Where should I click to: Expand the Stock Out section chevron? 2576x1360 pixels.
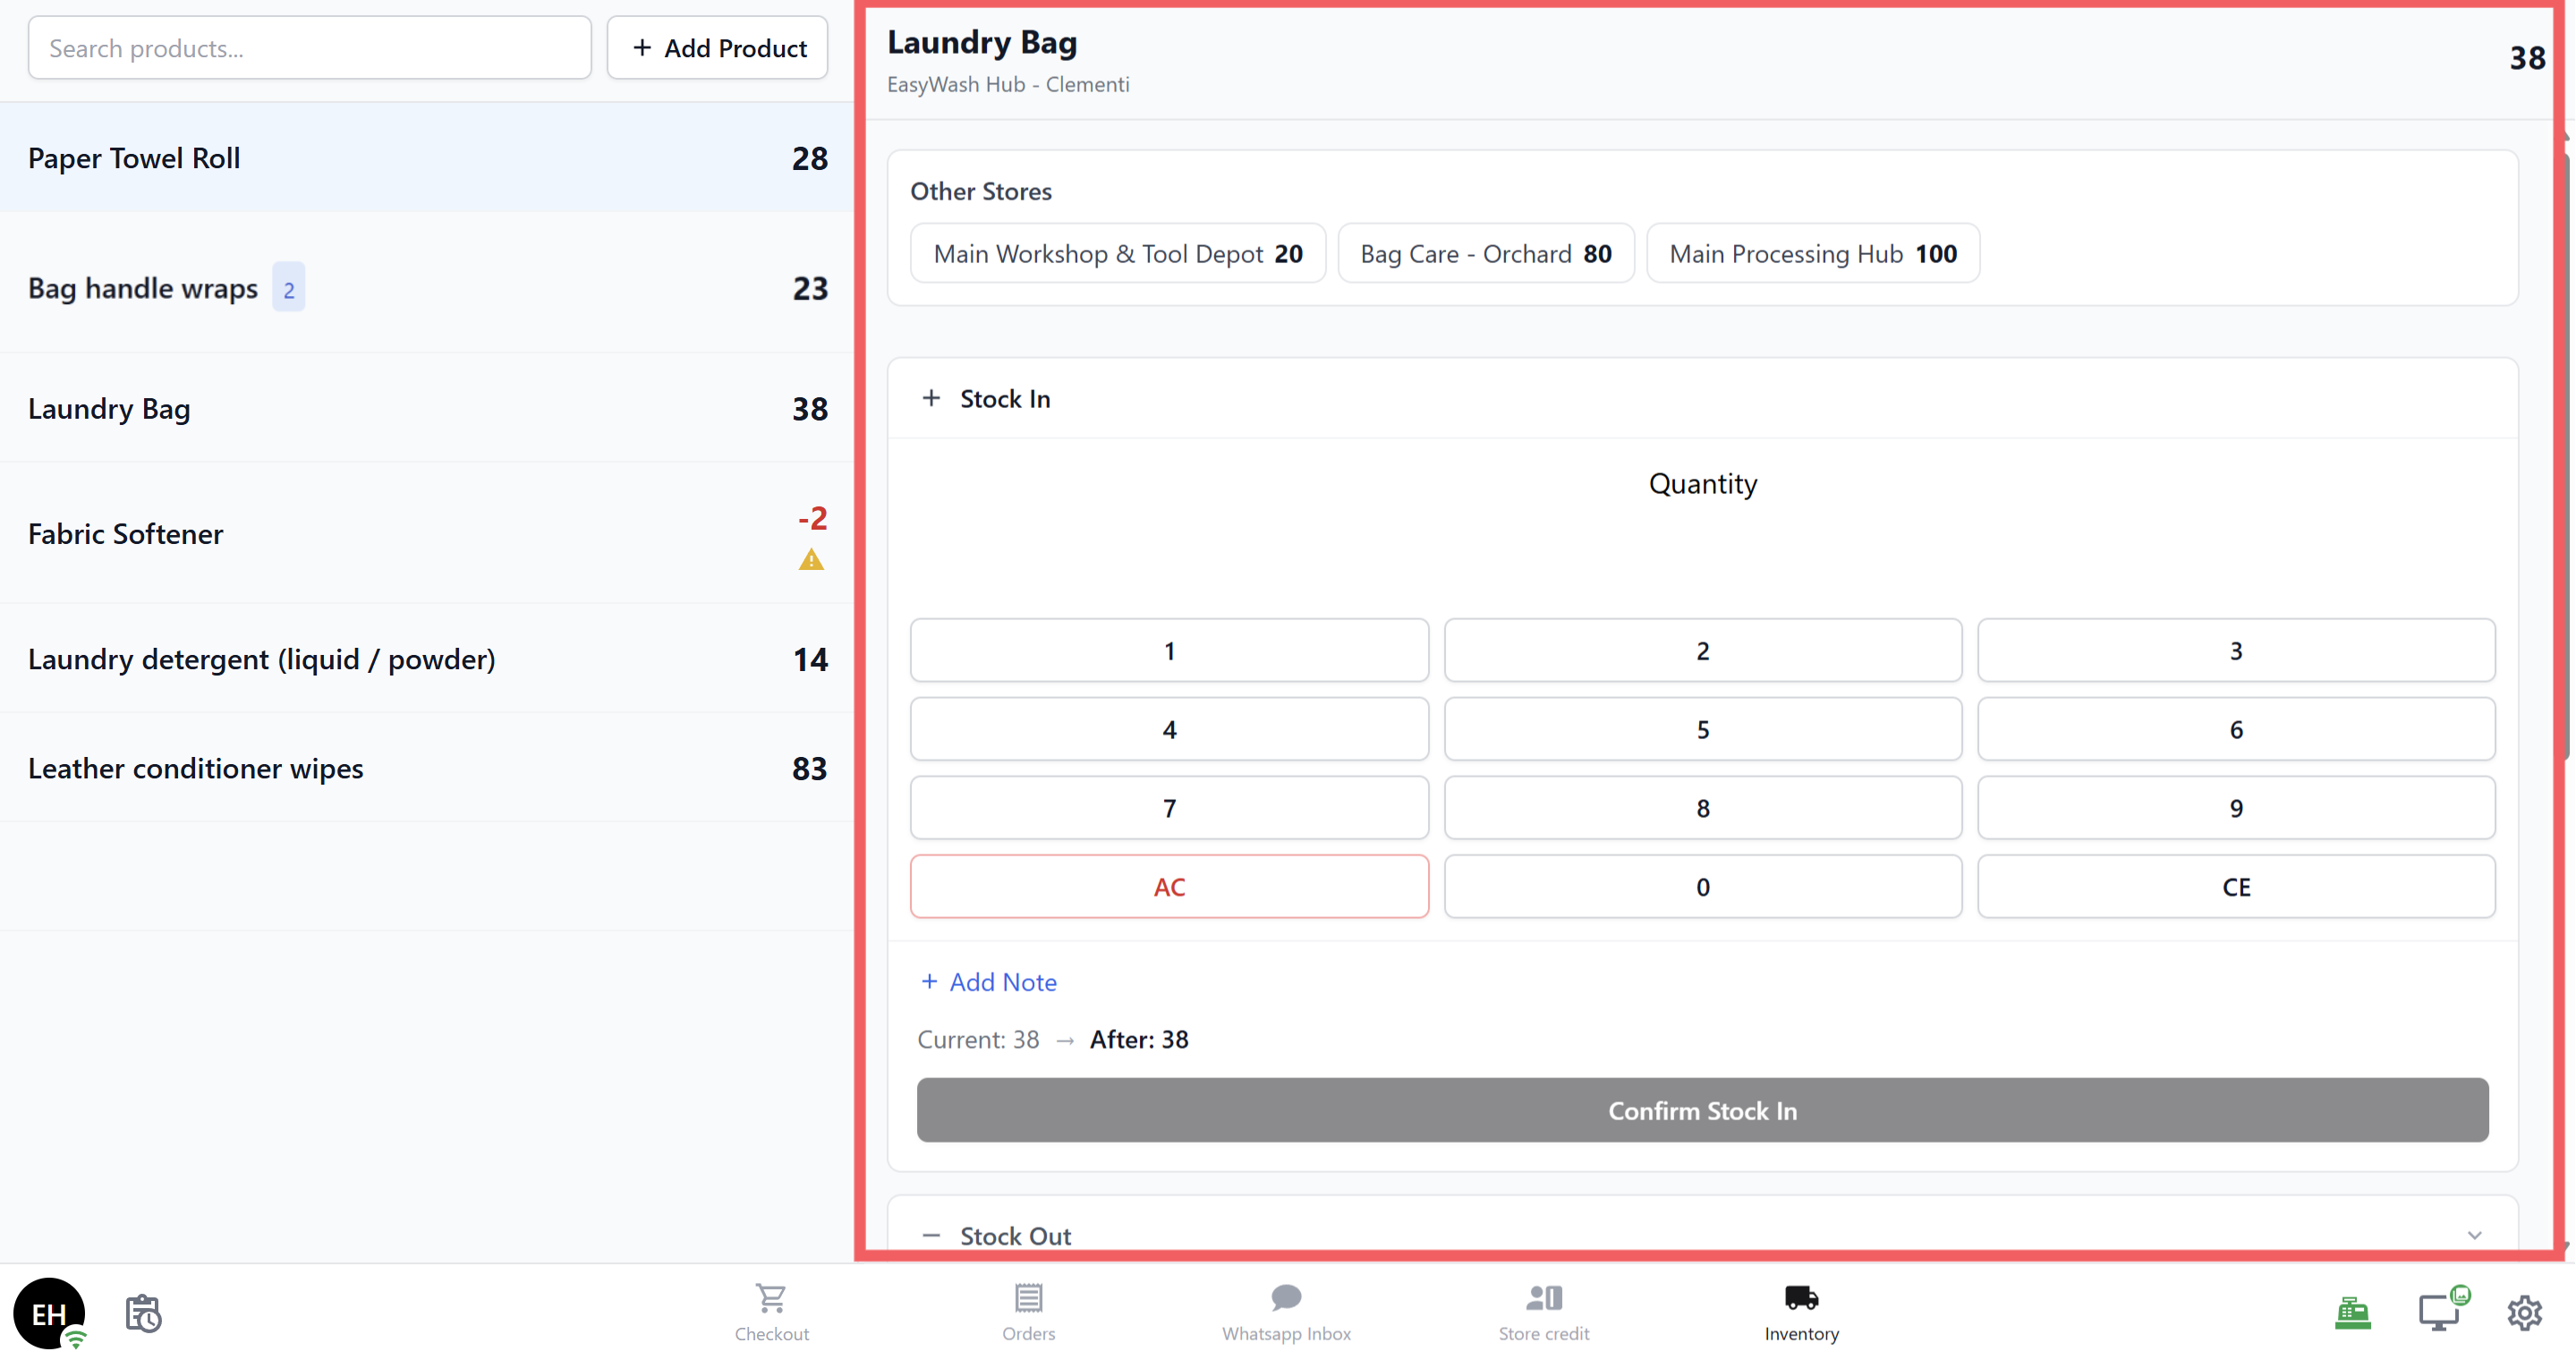(x=2474, y=1236)
